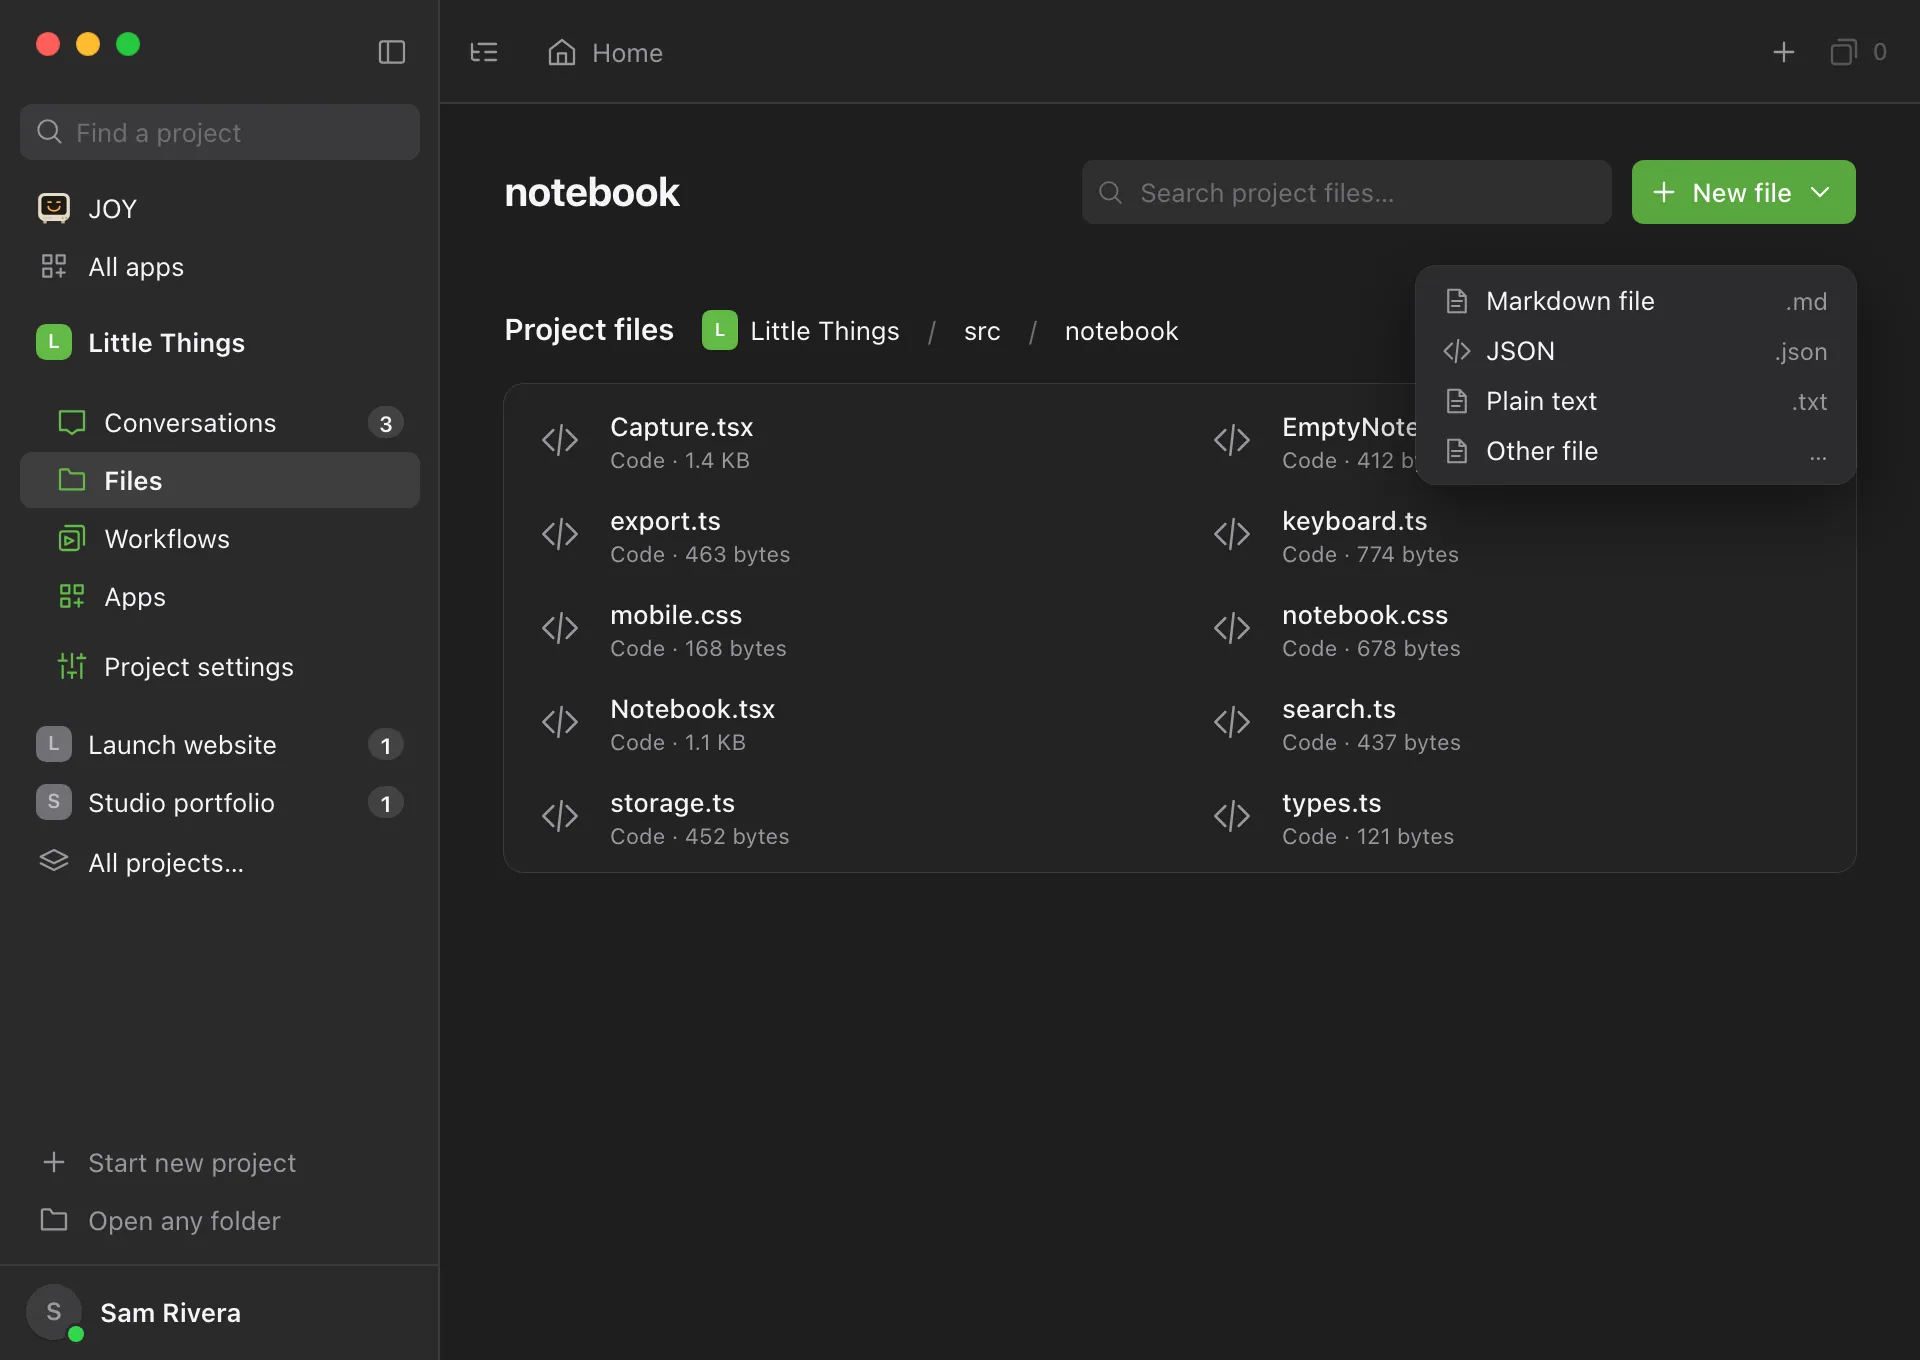Click the Conversations chat bubble icon

pyautogui.click(x=72, y=423)
